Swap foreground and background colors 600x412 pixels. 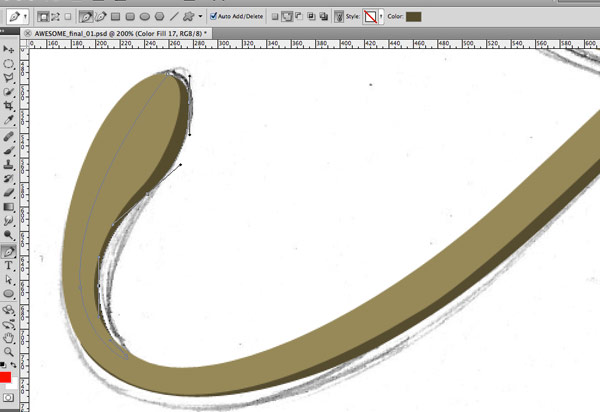click(14, 365)
